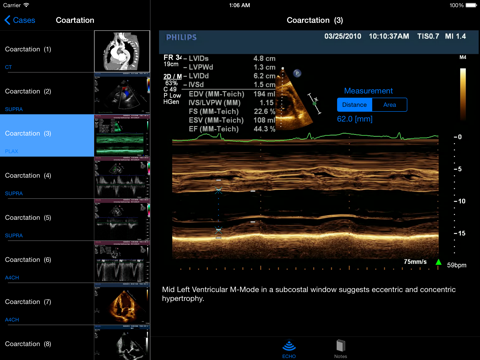Click the Doppler thumbnail of Coarctation (4)
This screenshot has height=360, width=480.
pyautogui.click(x=122, y=178)
